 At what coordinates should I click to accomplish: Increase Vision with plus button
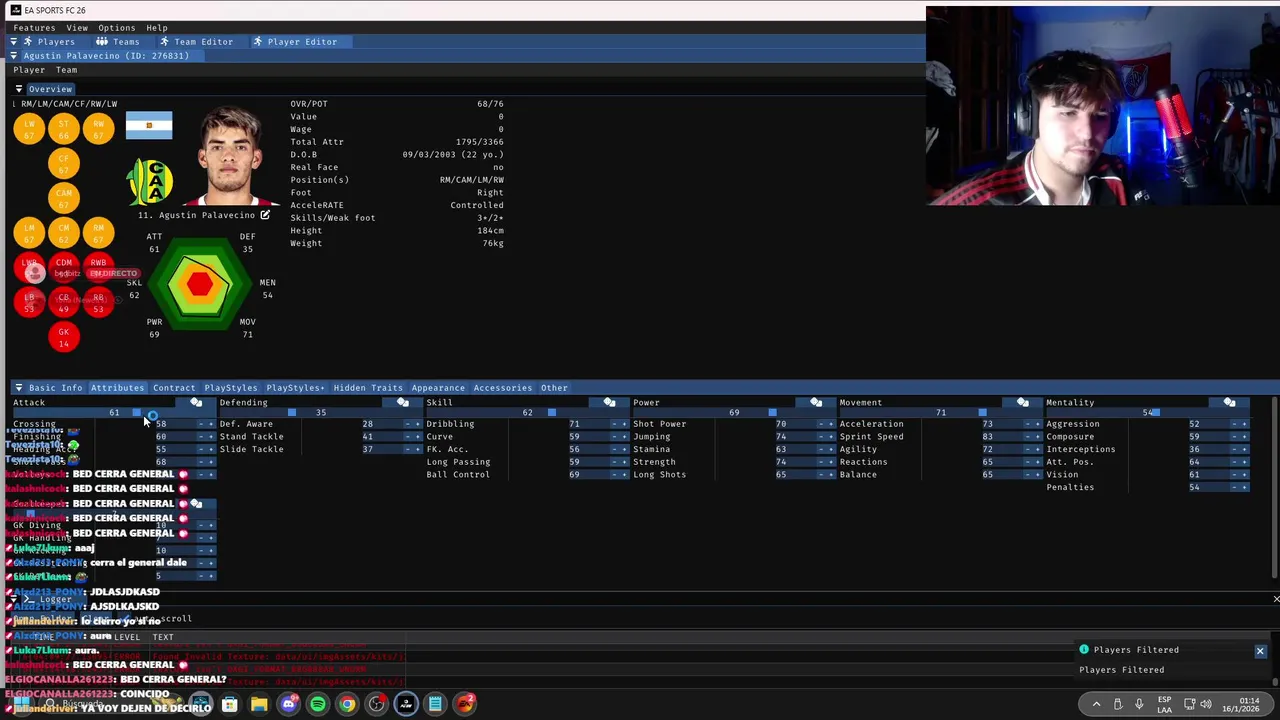click(x=1245, y=475)
